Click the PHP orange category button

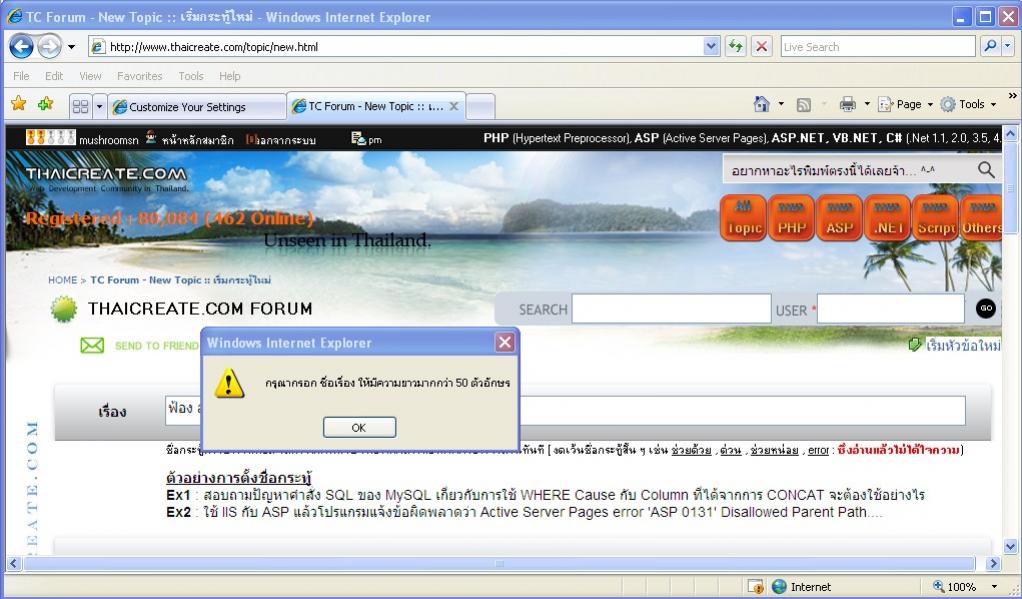pyautogui.click(x=791, y=218)
